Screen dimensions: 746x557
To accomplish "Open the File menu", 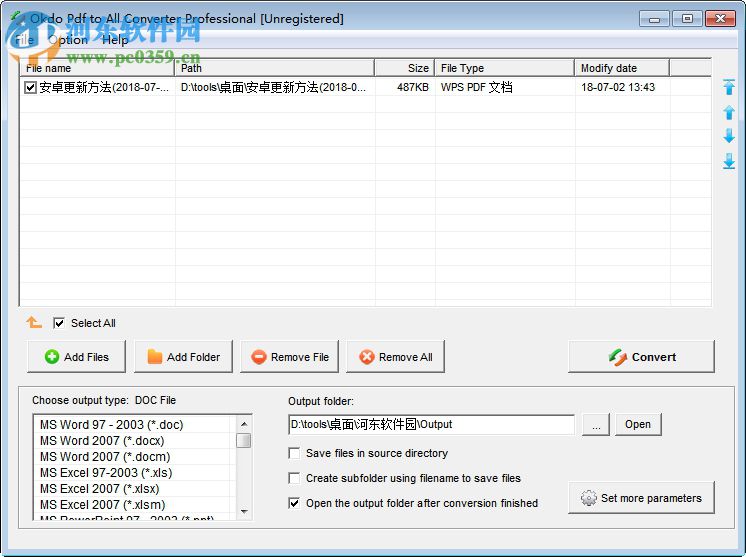I will tap(24, 40).
